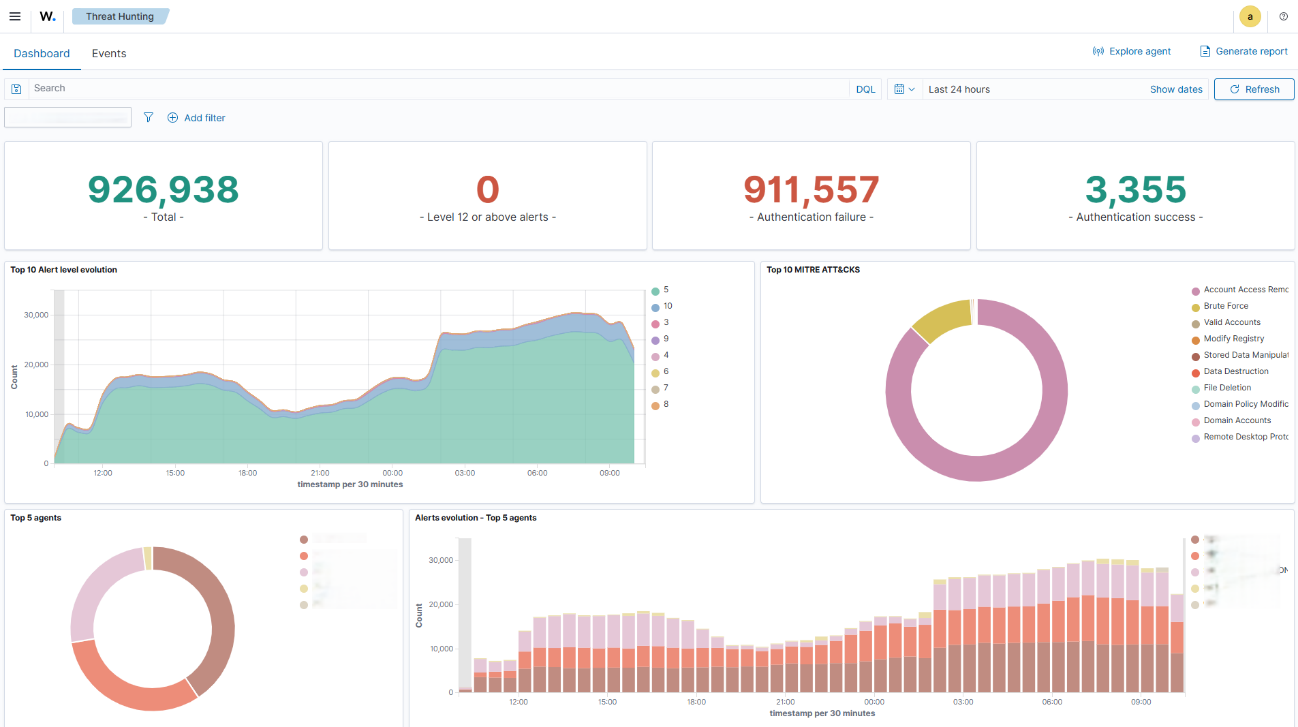Open the help question mark icon
Viewport: 1298px width, 727px height.
[x=1283, y=16]
